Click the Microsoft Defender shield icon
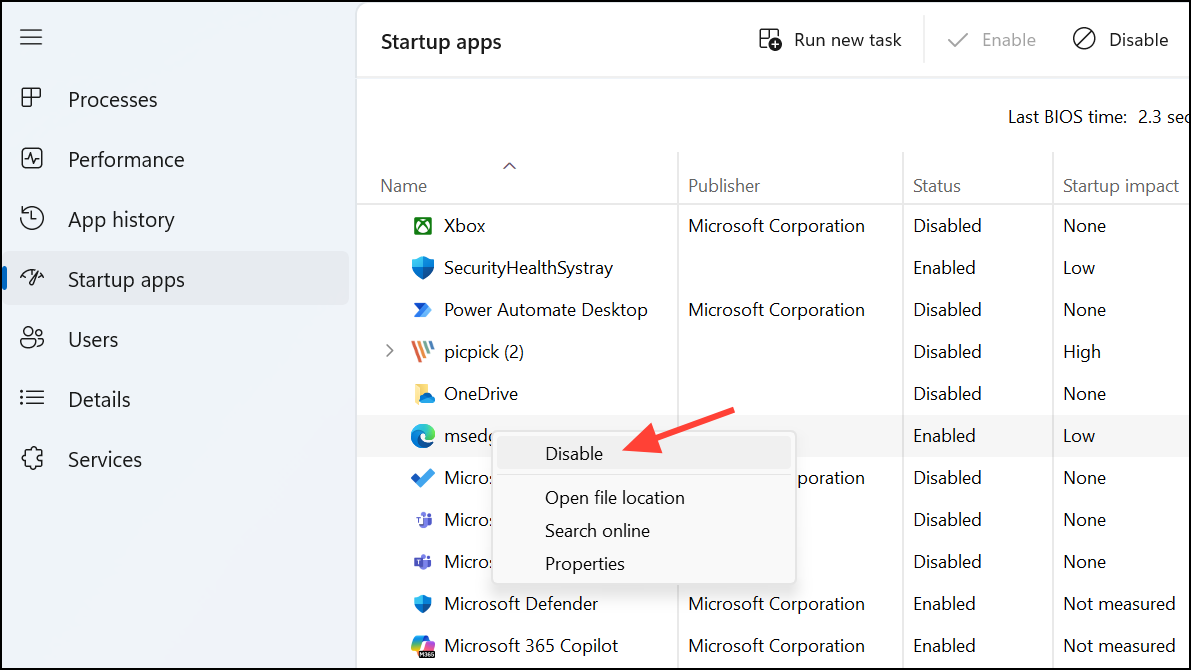The image size is (1191, 670). (x=422, y=603)
